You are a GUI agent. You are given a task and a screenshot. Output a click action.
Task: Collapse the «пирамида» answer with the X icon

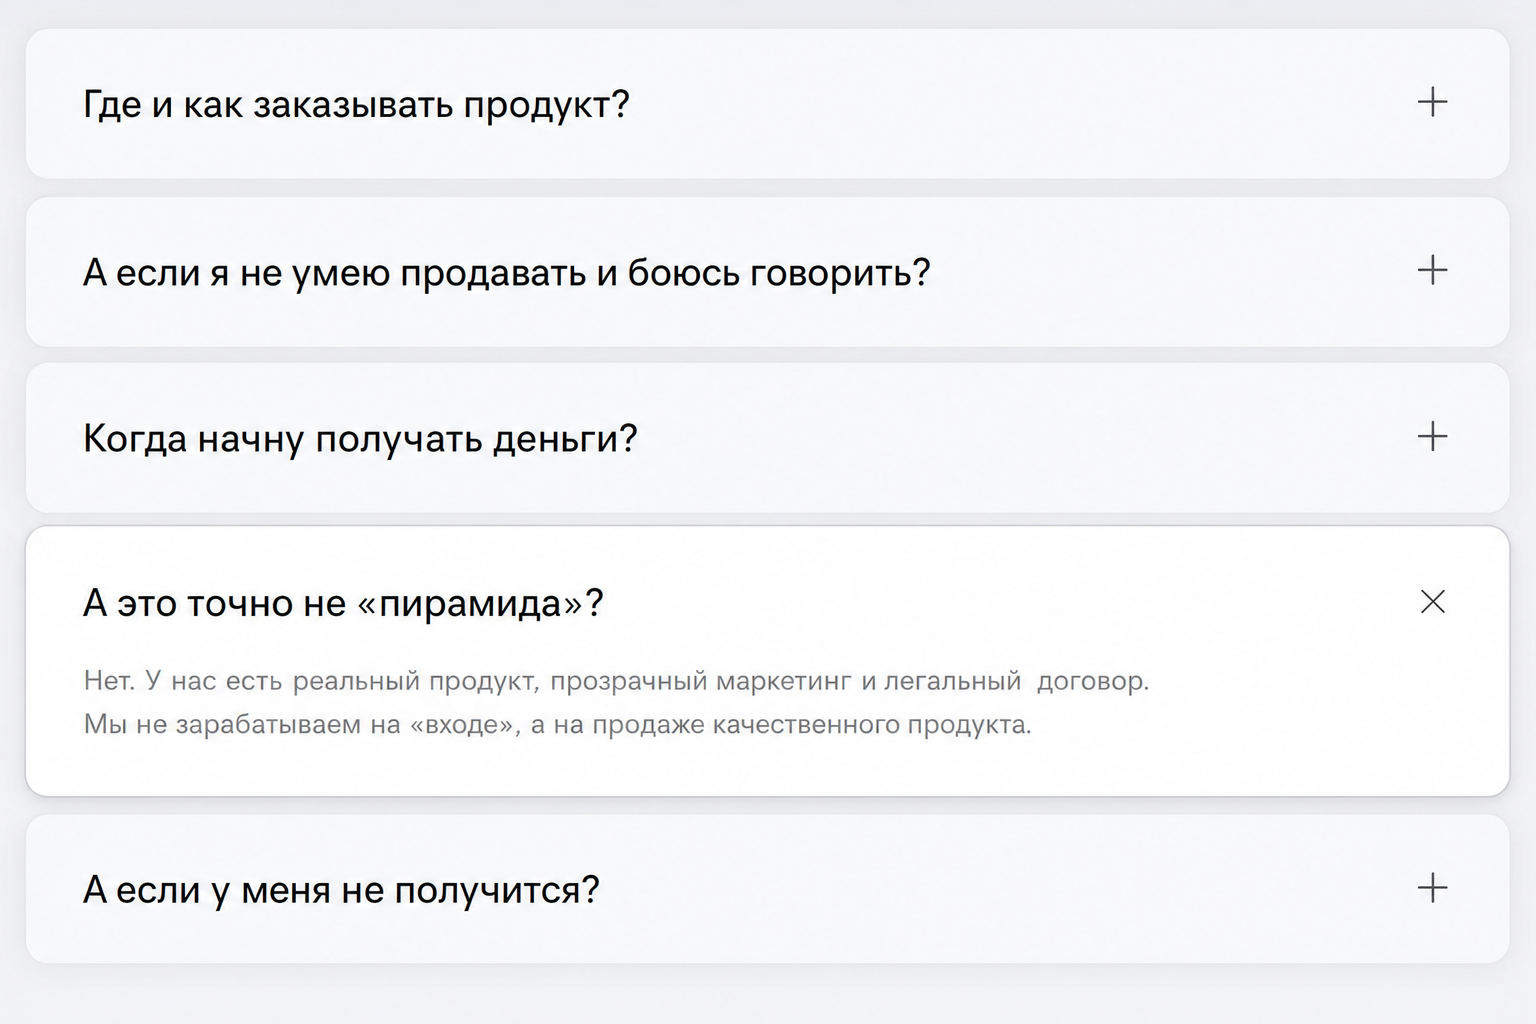point(1432,602)
